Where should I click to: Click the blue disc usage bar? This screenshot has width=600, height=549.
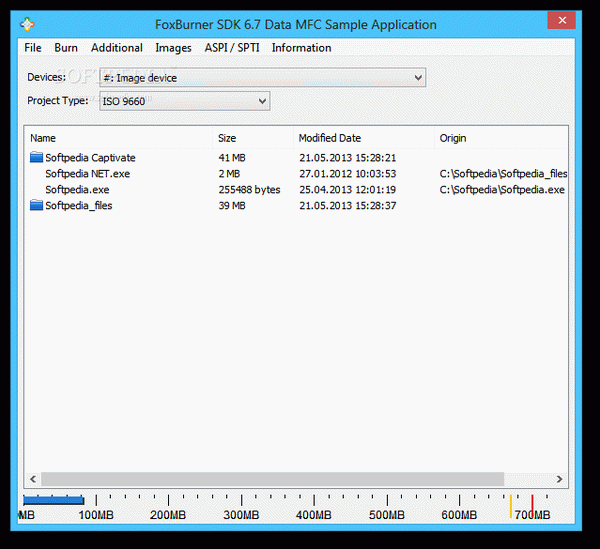point(54,500)
